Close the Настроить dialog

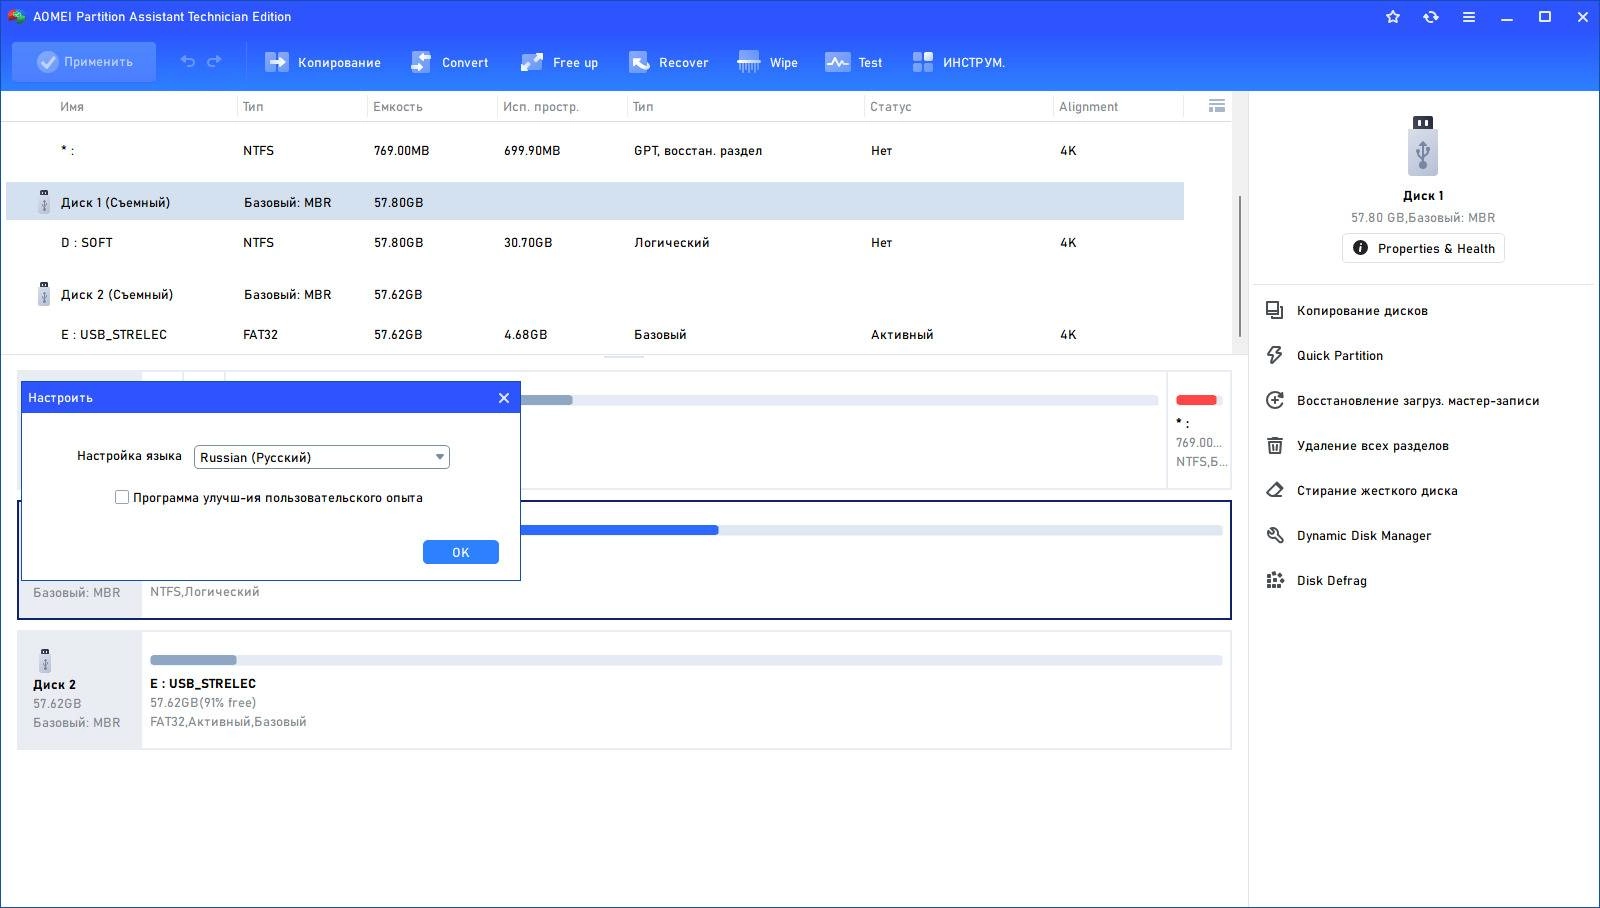[504, 398]
